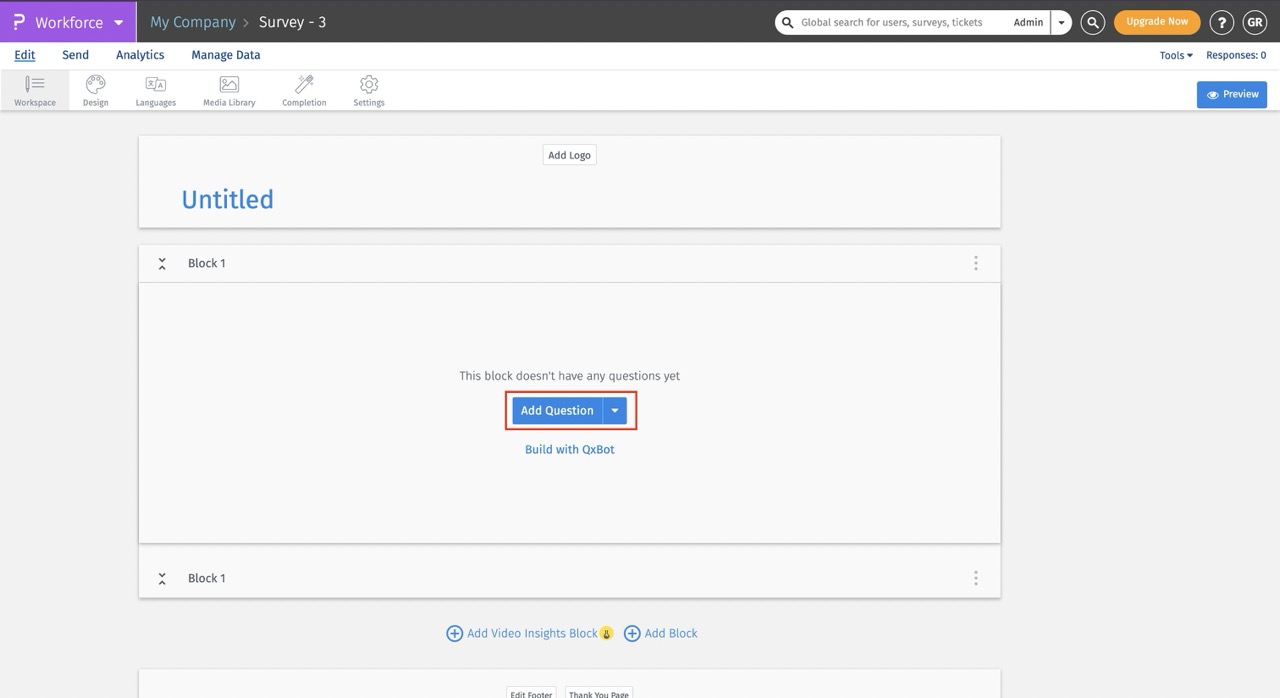Open the Manage Data tab

pos(225,55)
